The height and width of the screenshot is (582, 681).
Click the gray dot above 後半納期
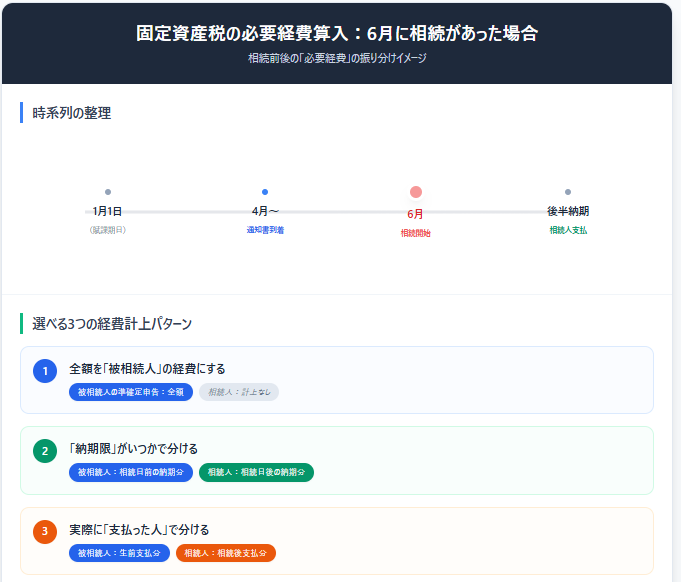[568, 192]
